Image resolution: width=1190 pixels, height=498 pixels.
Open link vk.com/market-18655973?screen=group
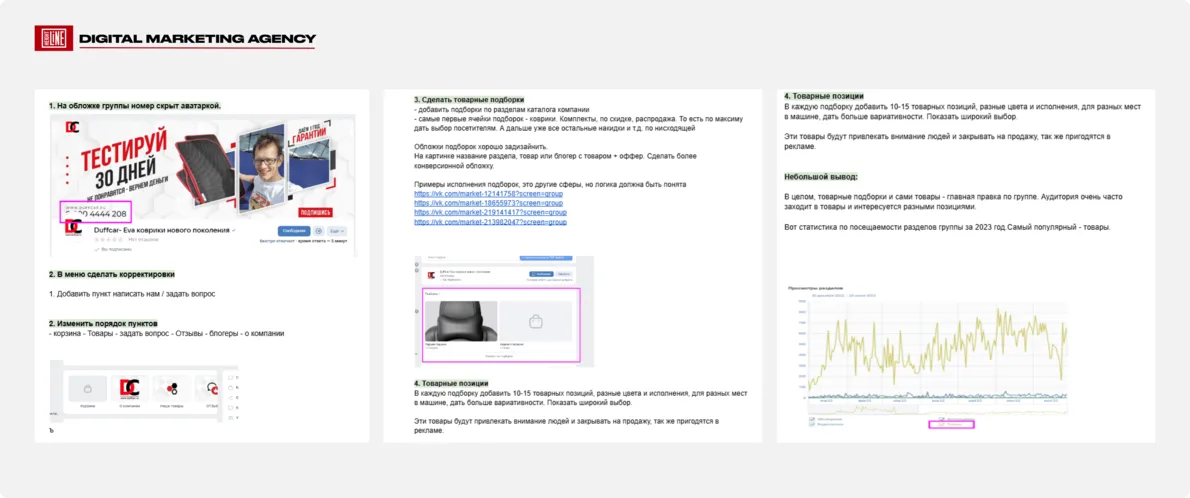click(490, 203)
